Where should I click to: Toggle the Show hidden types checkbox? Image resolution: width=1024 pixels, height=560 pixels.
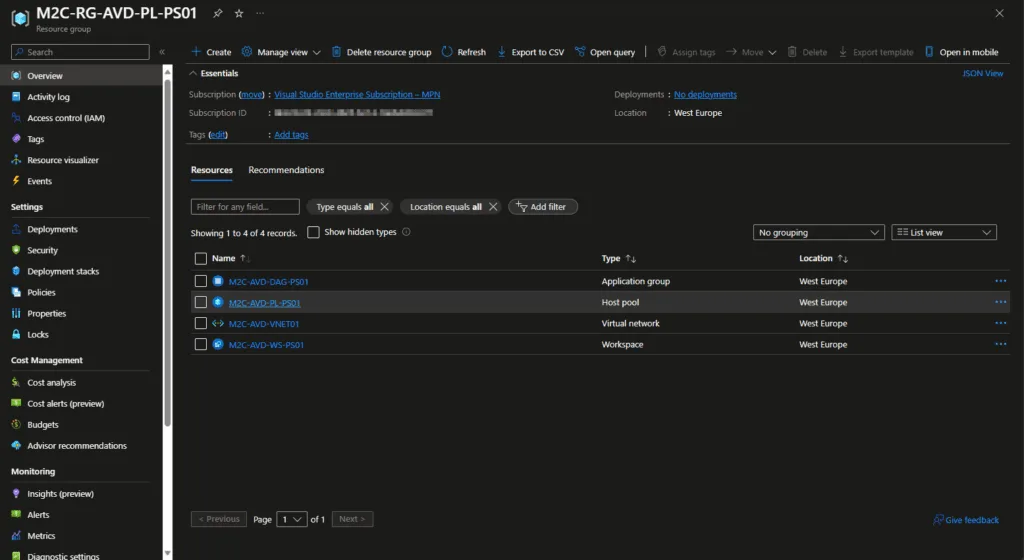pyautogui.click(x=314, y=232)
